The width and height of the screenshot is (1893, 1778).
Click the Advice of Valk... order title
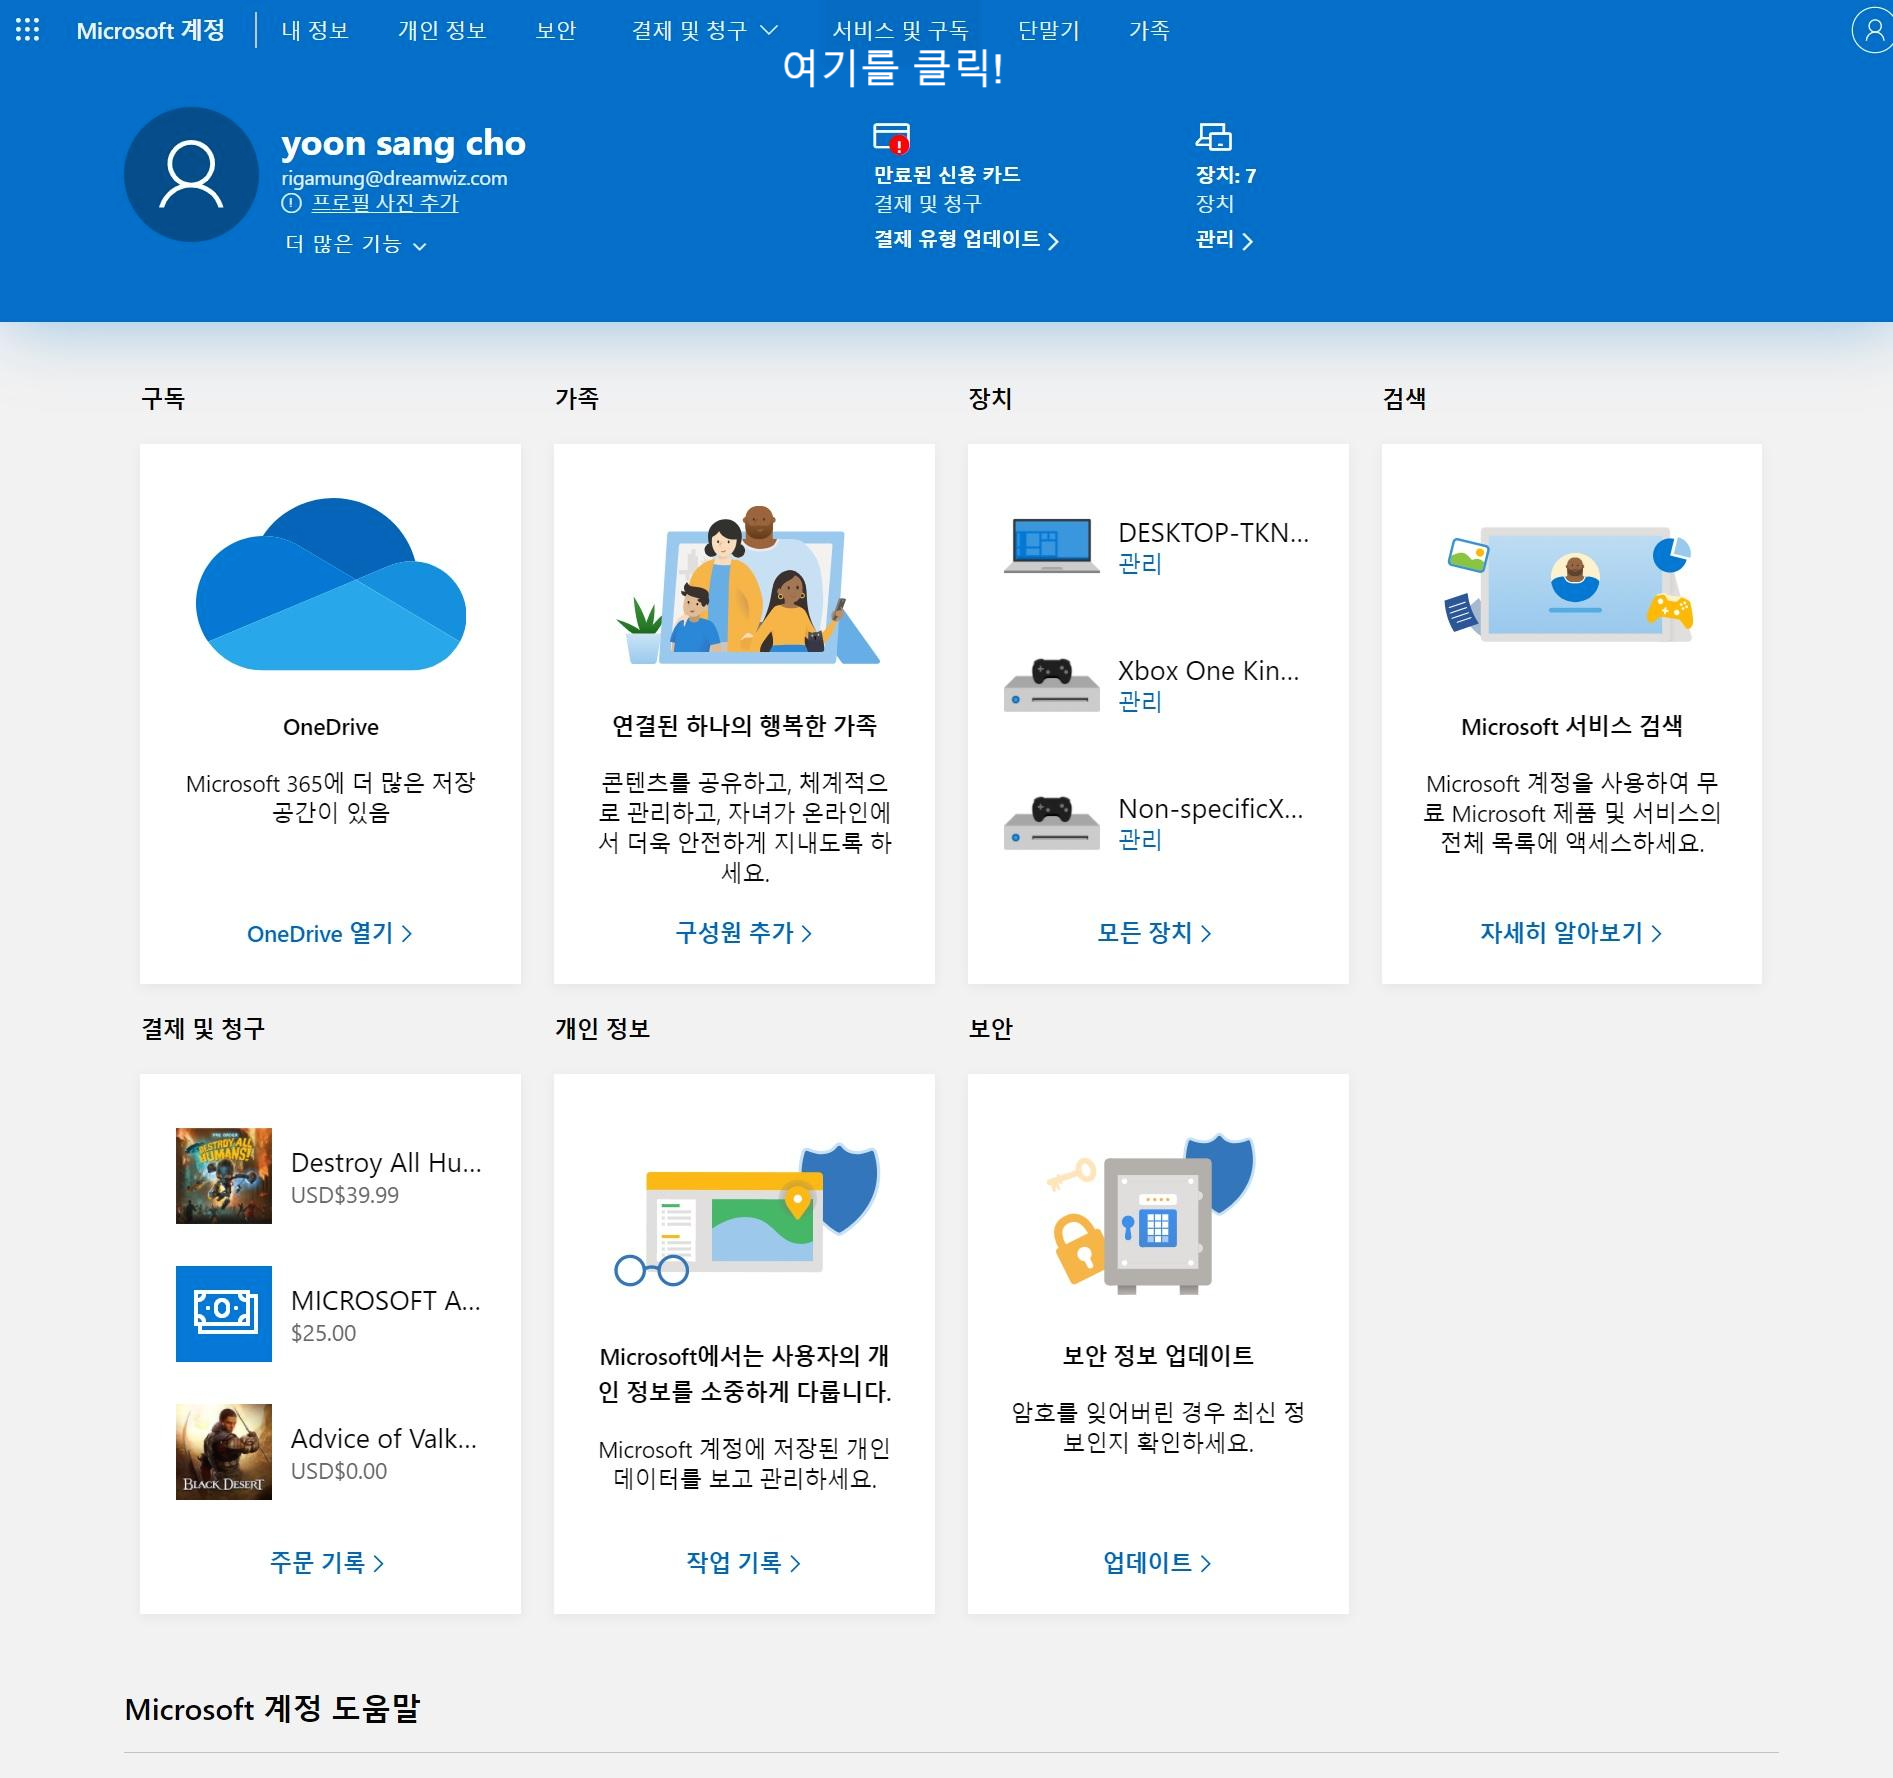[384, 1438]
